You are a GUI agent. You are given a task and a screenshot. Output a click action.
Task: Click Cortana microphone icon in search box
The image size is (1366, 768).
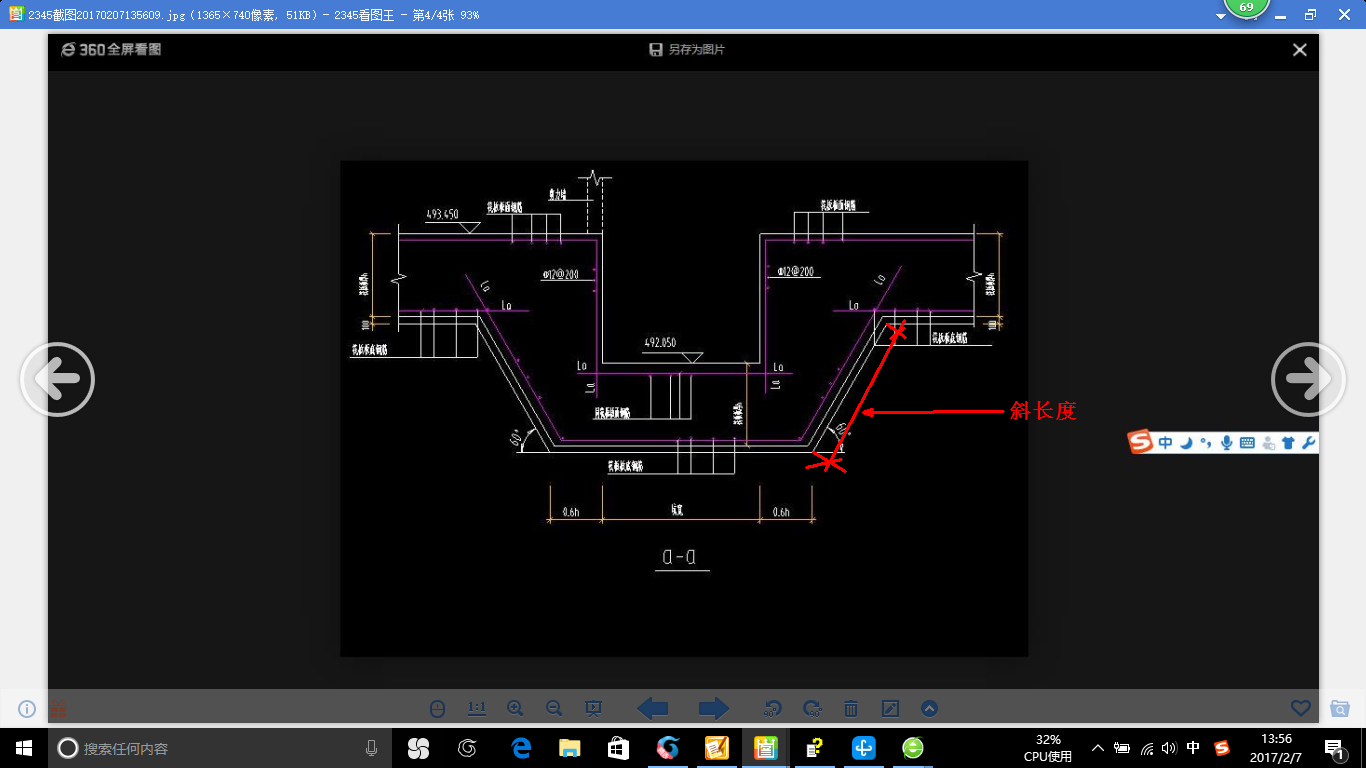(x=372, y=748)
